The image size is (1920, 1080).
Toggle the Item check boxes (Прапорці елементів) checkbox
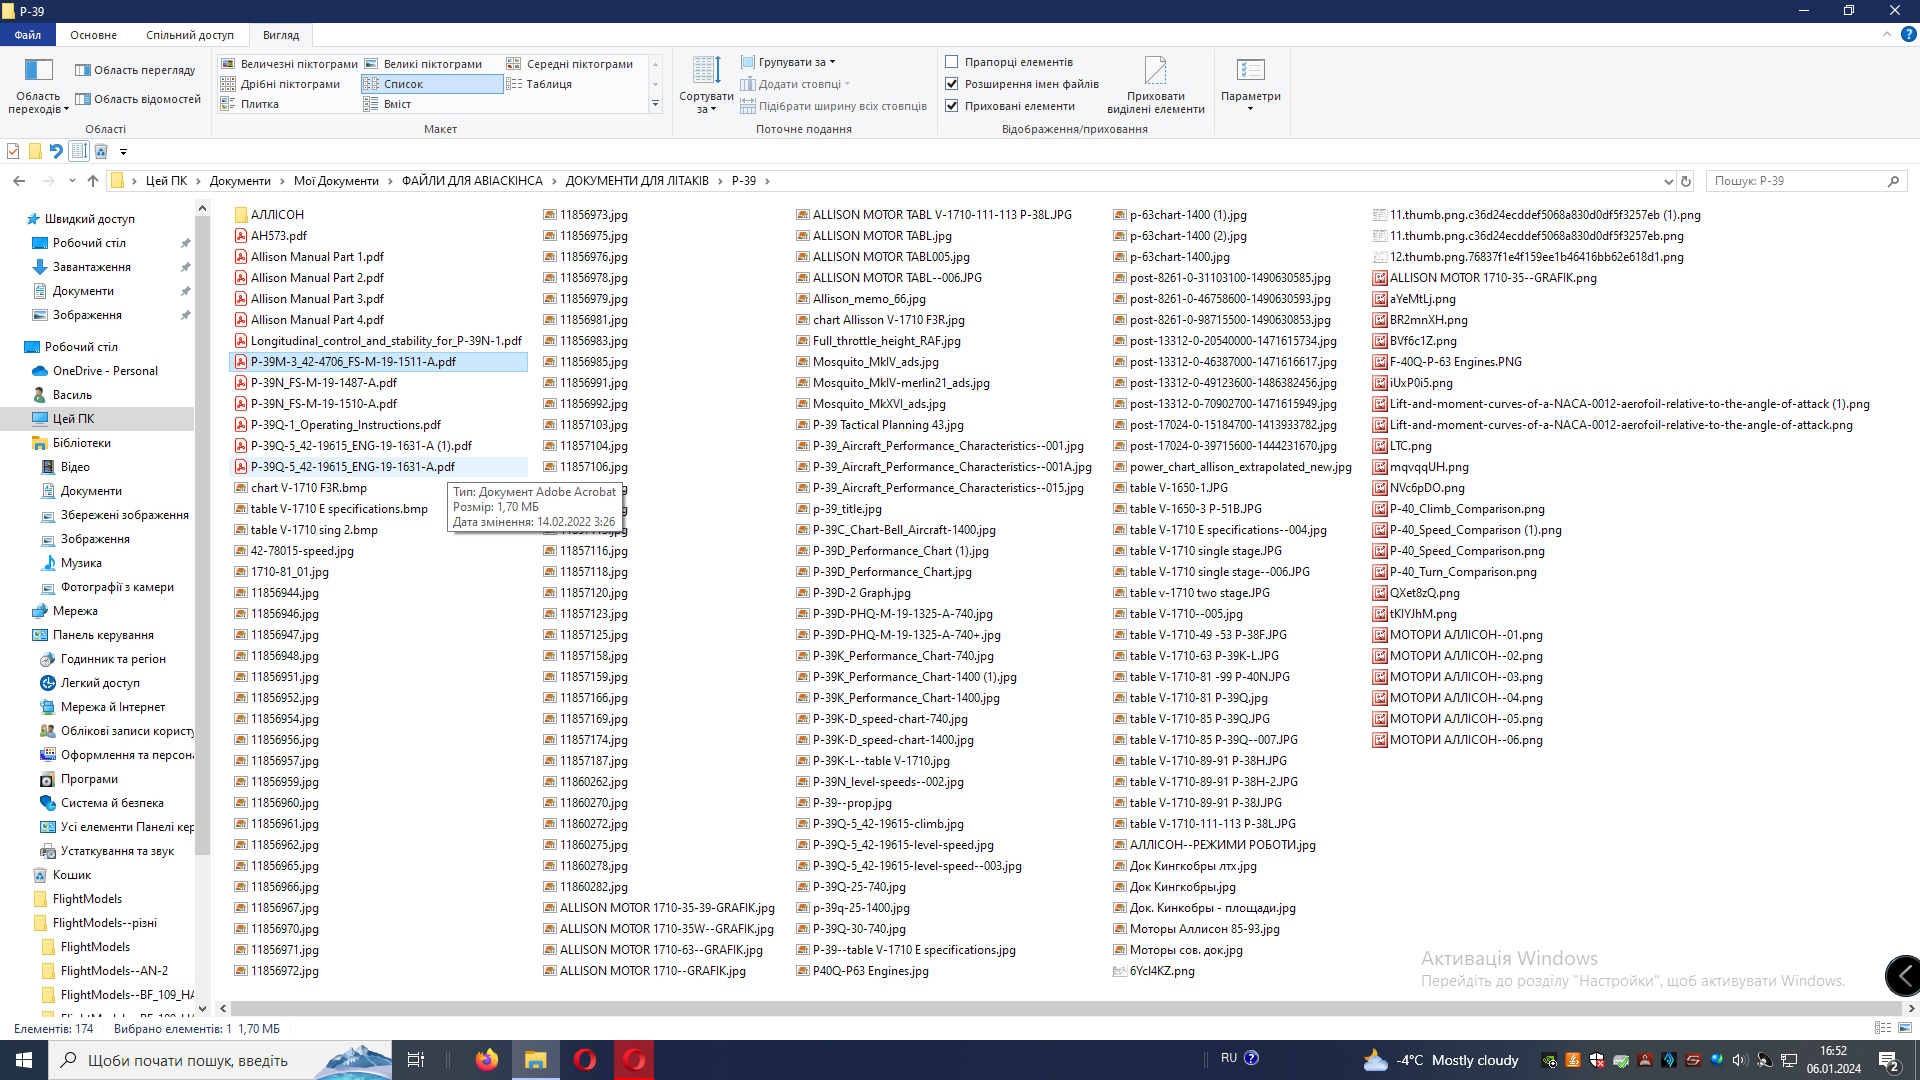point(952,62)
